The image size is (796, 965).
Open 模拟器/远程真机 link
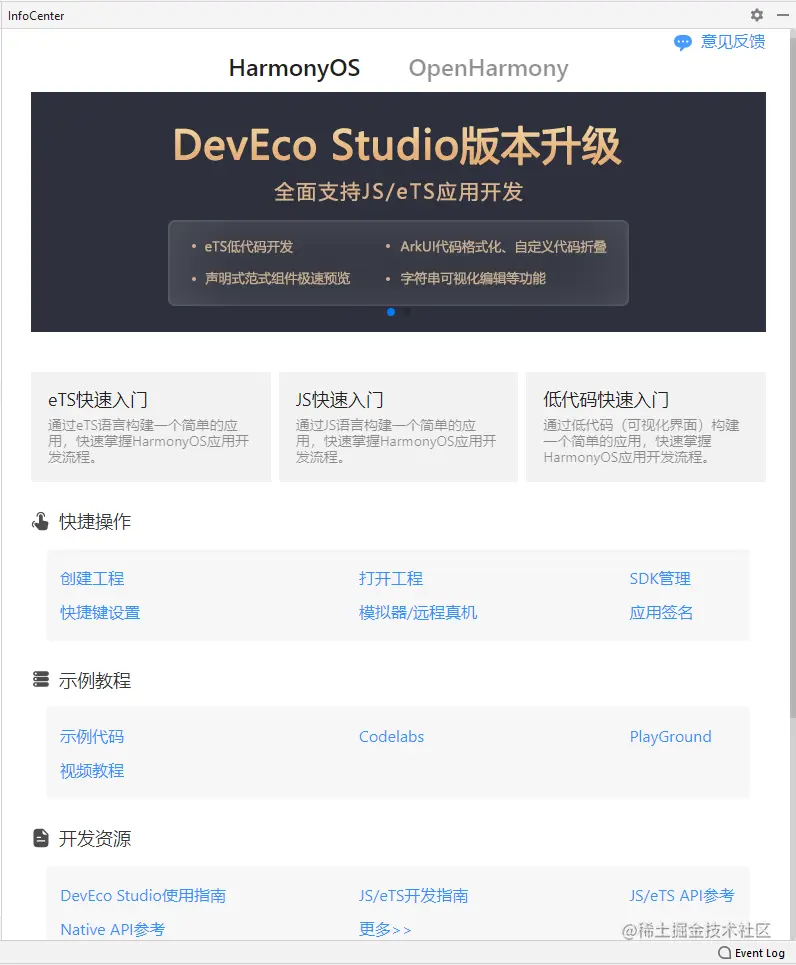click(418, 612)
